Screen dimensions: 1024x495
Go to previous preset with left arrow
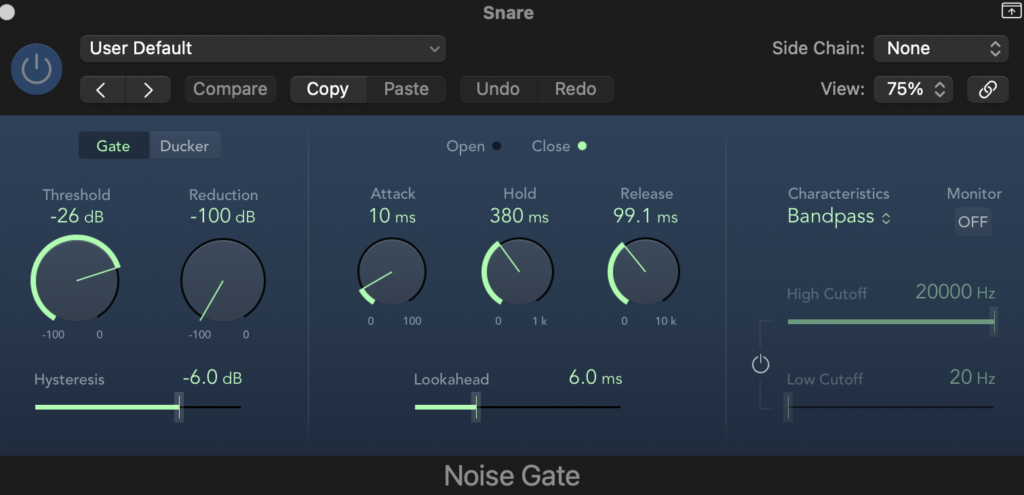[x=102, y=89]
